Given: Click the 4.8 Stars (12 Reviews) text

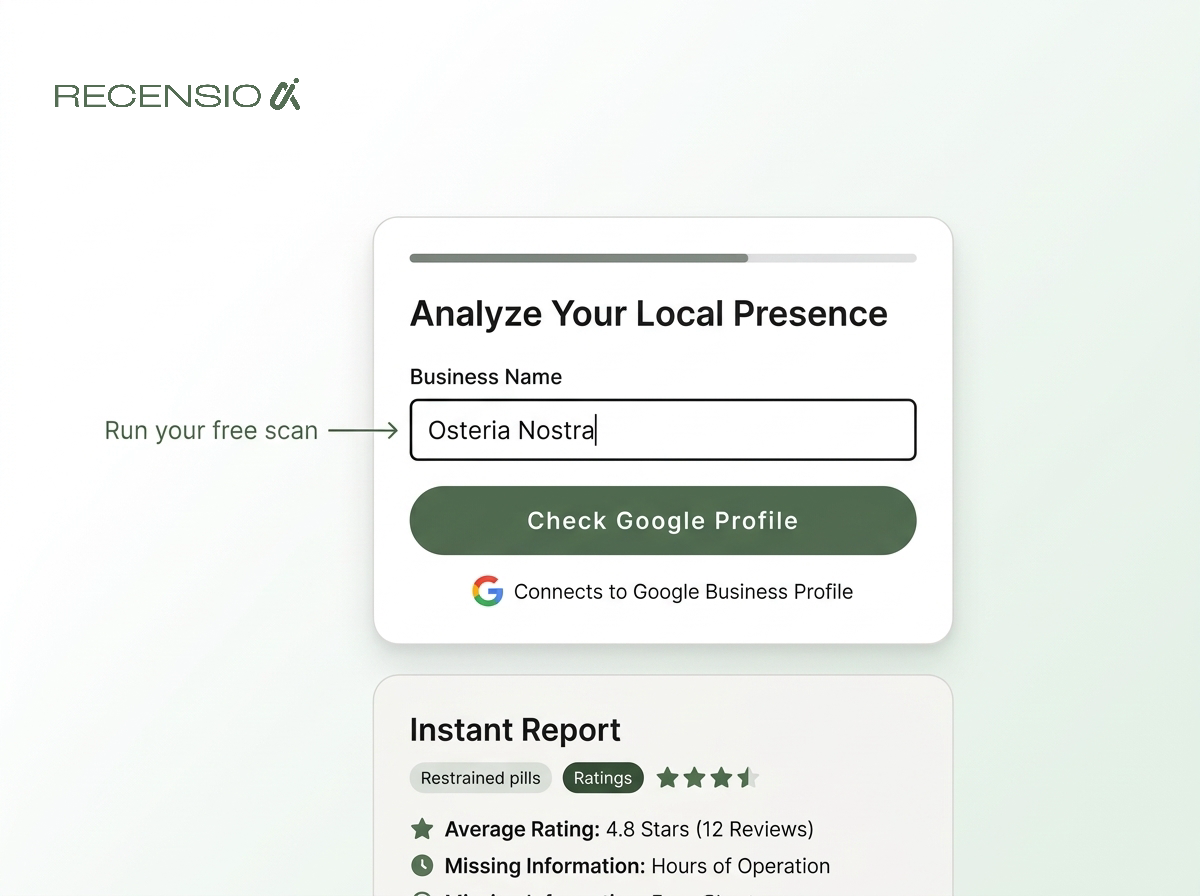Looking at the screenshot, I should [710, 829].
